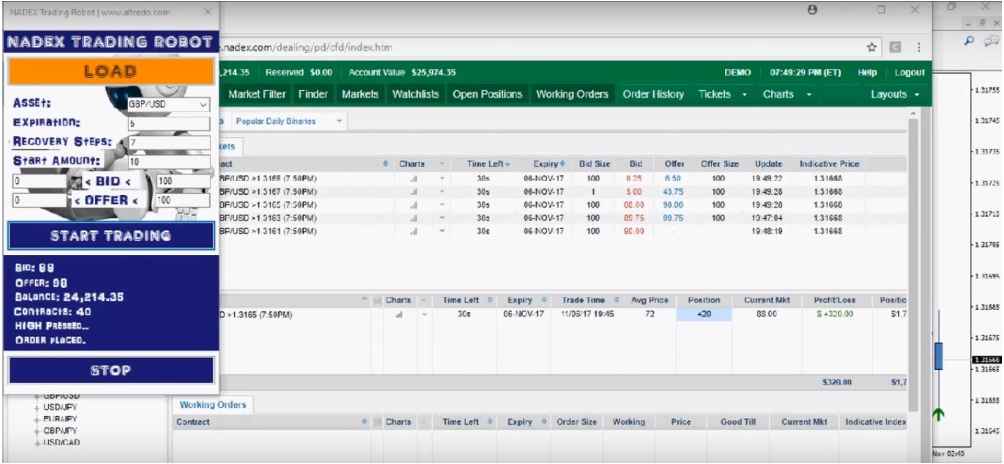Click the START TRADING button

111,236
